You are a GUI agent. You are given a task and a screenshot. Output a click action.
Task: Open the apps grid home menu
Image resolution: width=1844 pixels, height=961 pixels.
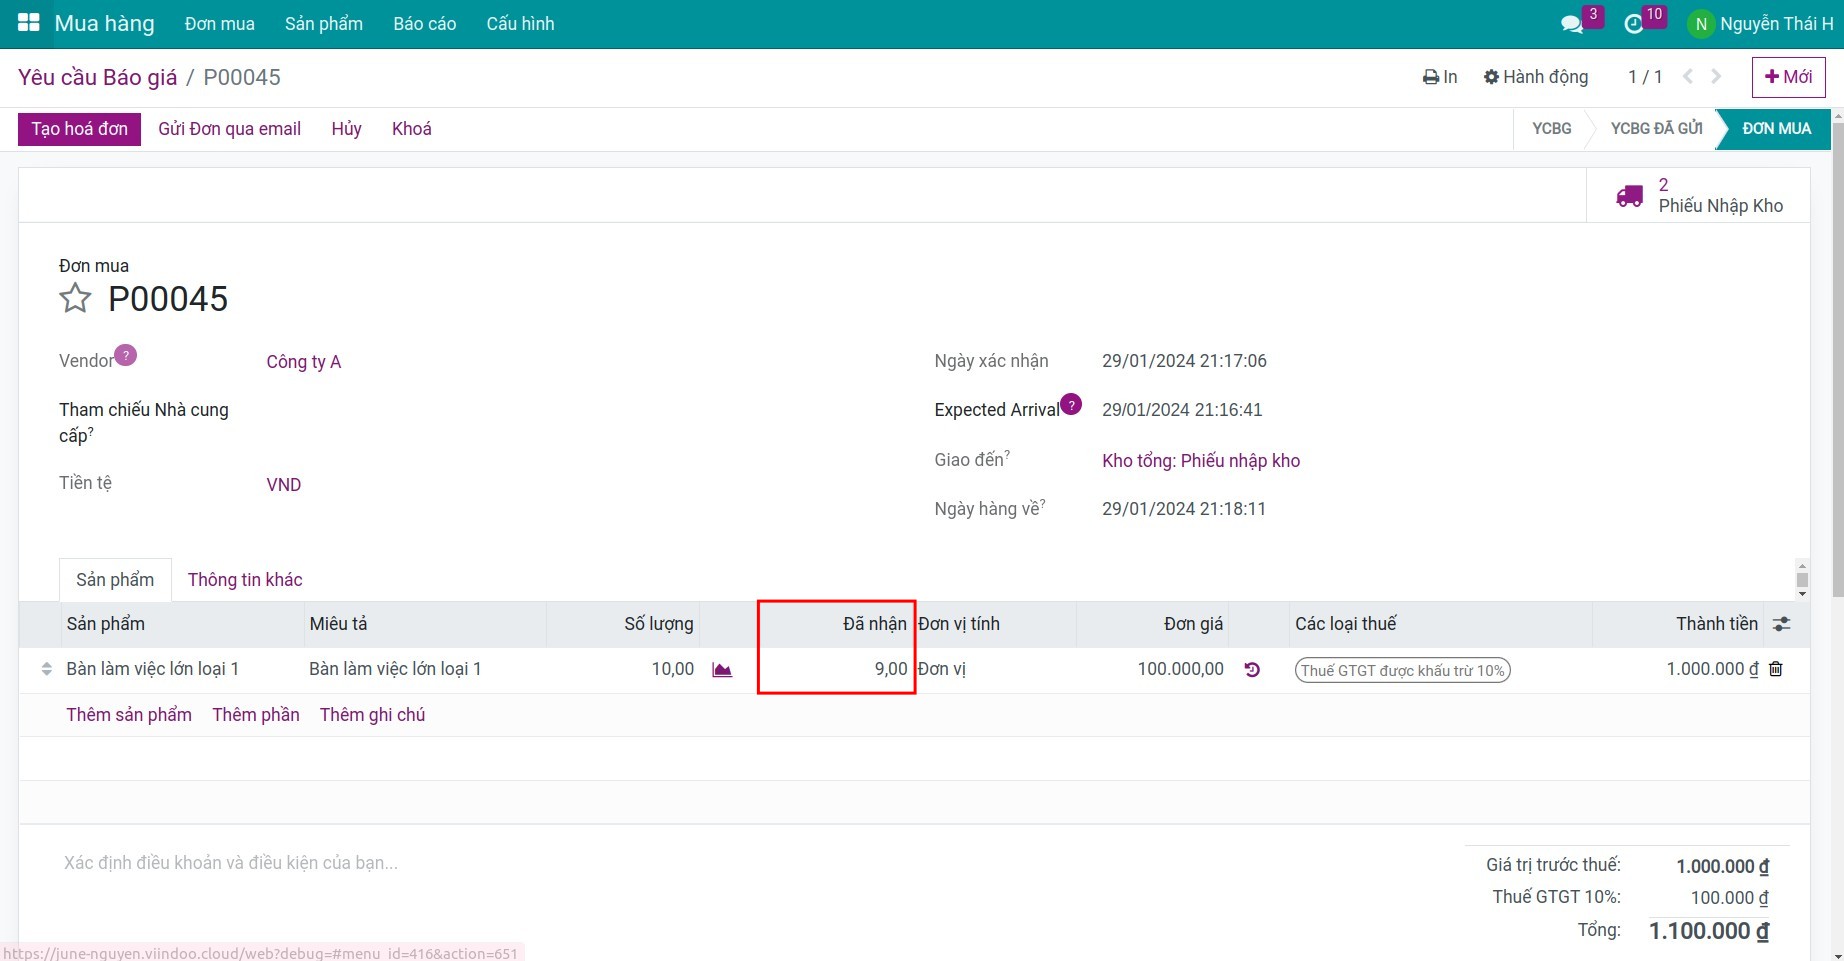point(28,23)
